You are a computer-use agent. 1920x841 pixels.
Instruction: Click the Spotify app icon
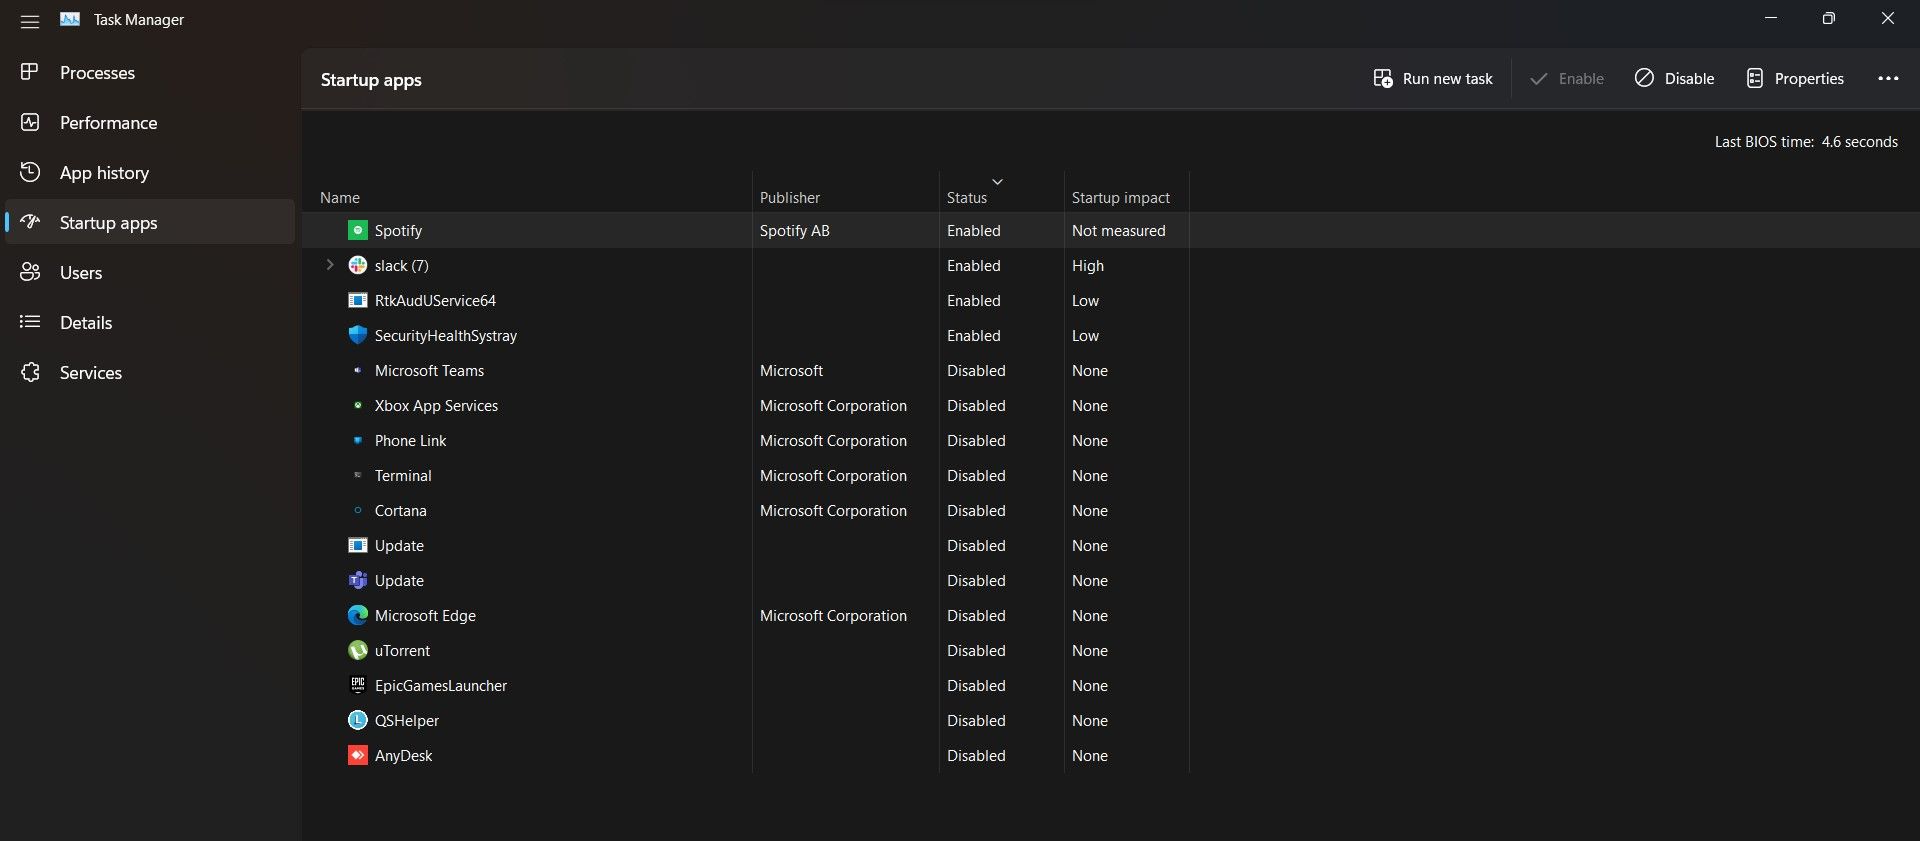(x=358, y=230)
